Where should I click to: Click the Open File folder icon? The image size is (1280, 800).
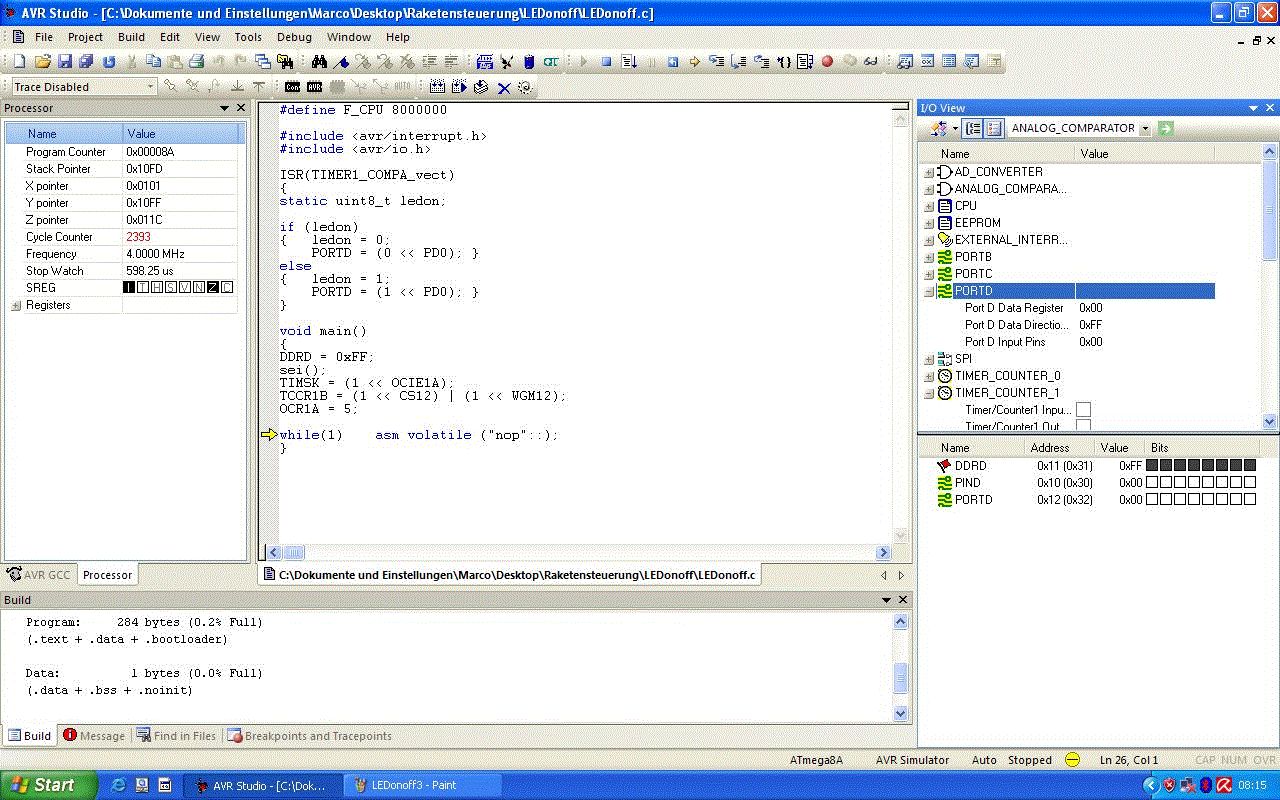[x=42, y=62]
